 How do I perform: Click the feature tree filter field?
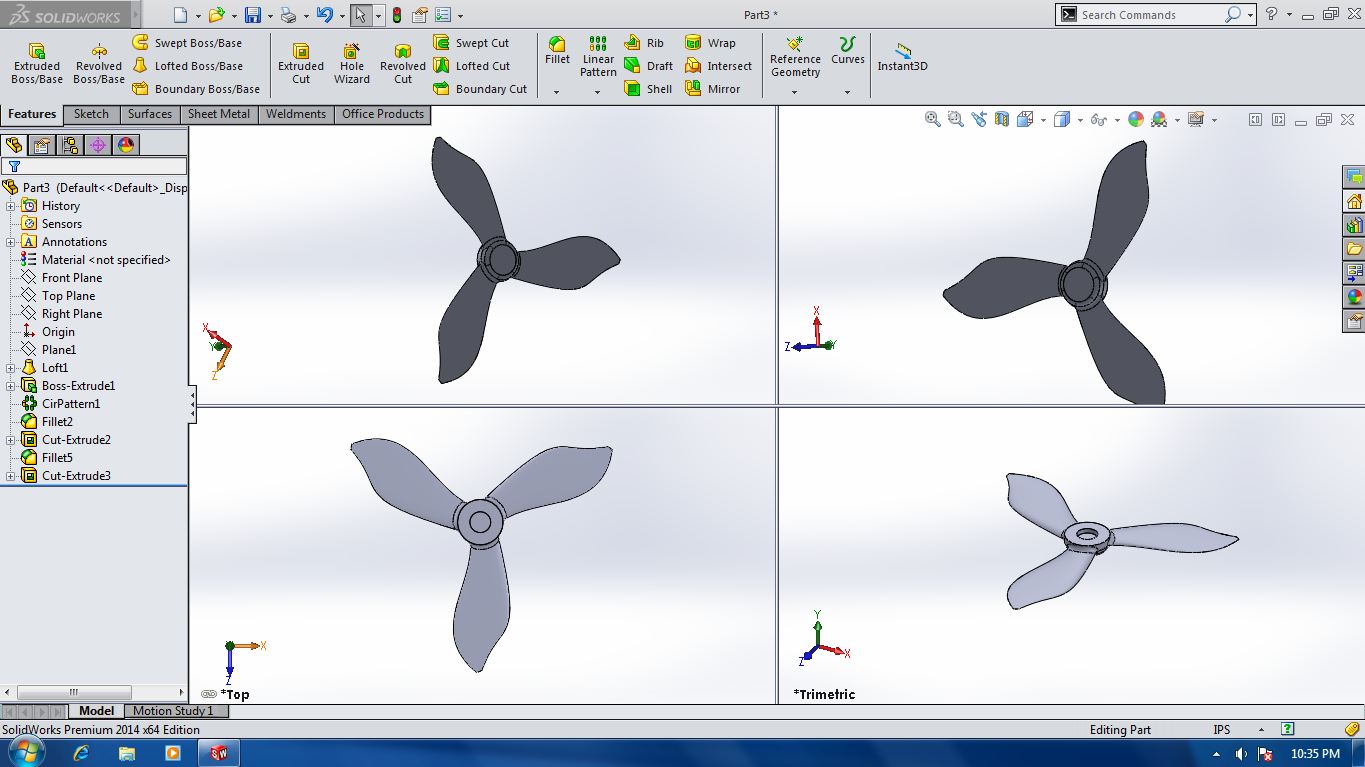94,166
